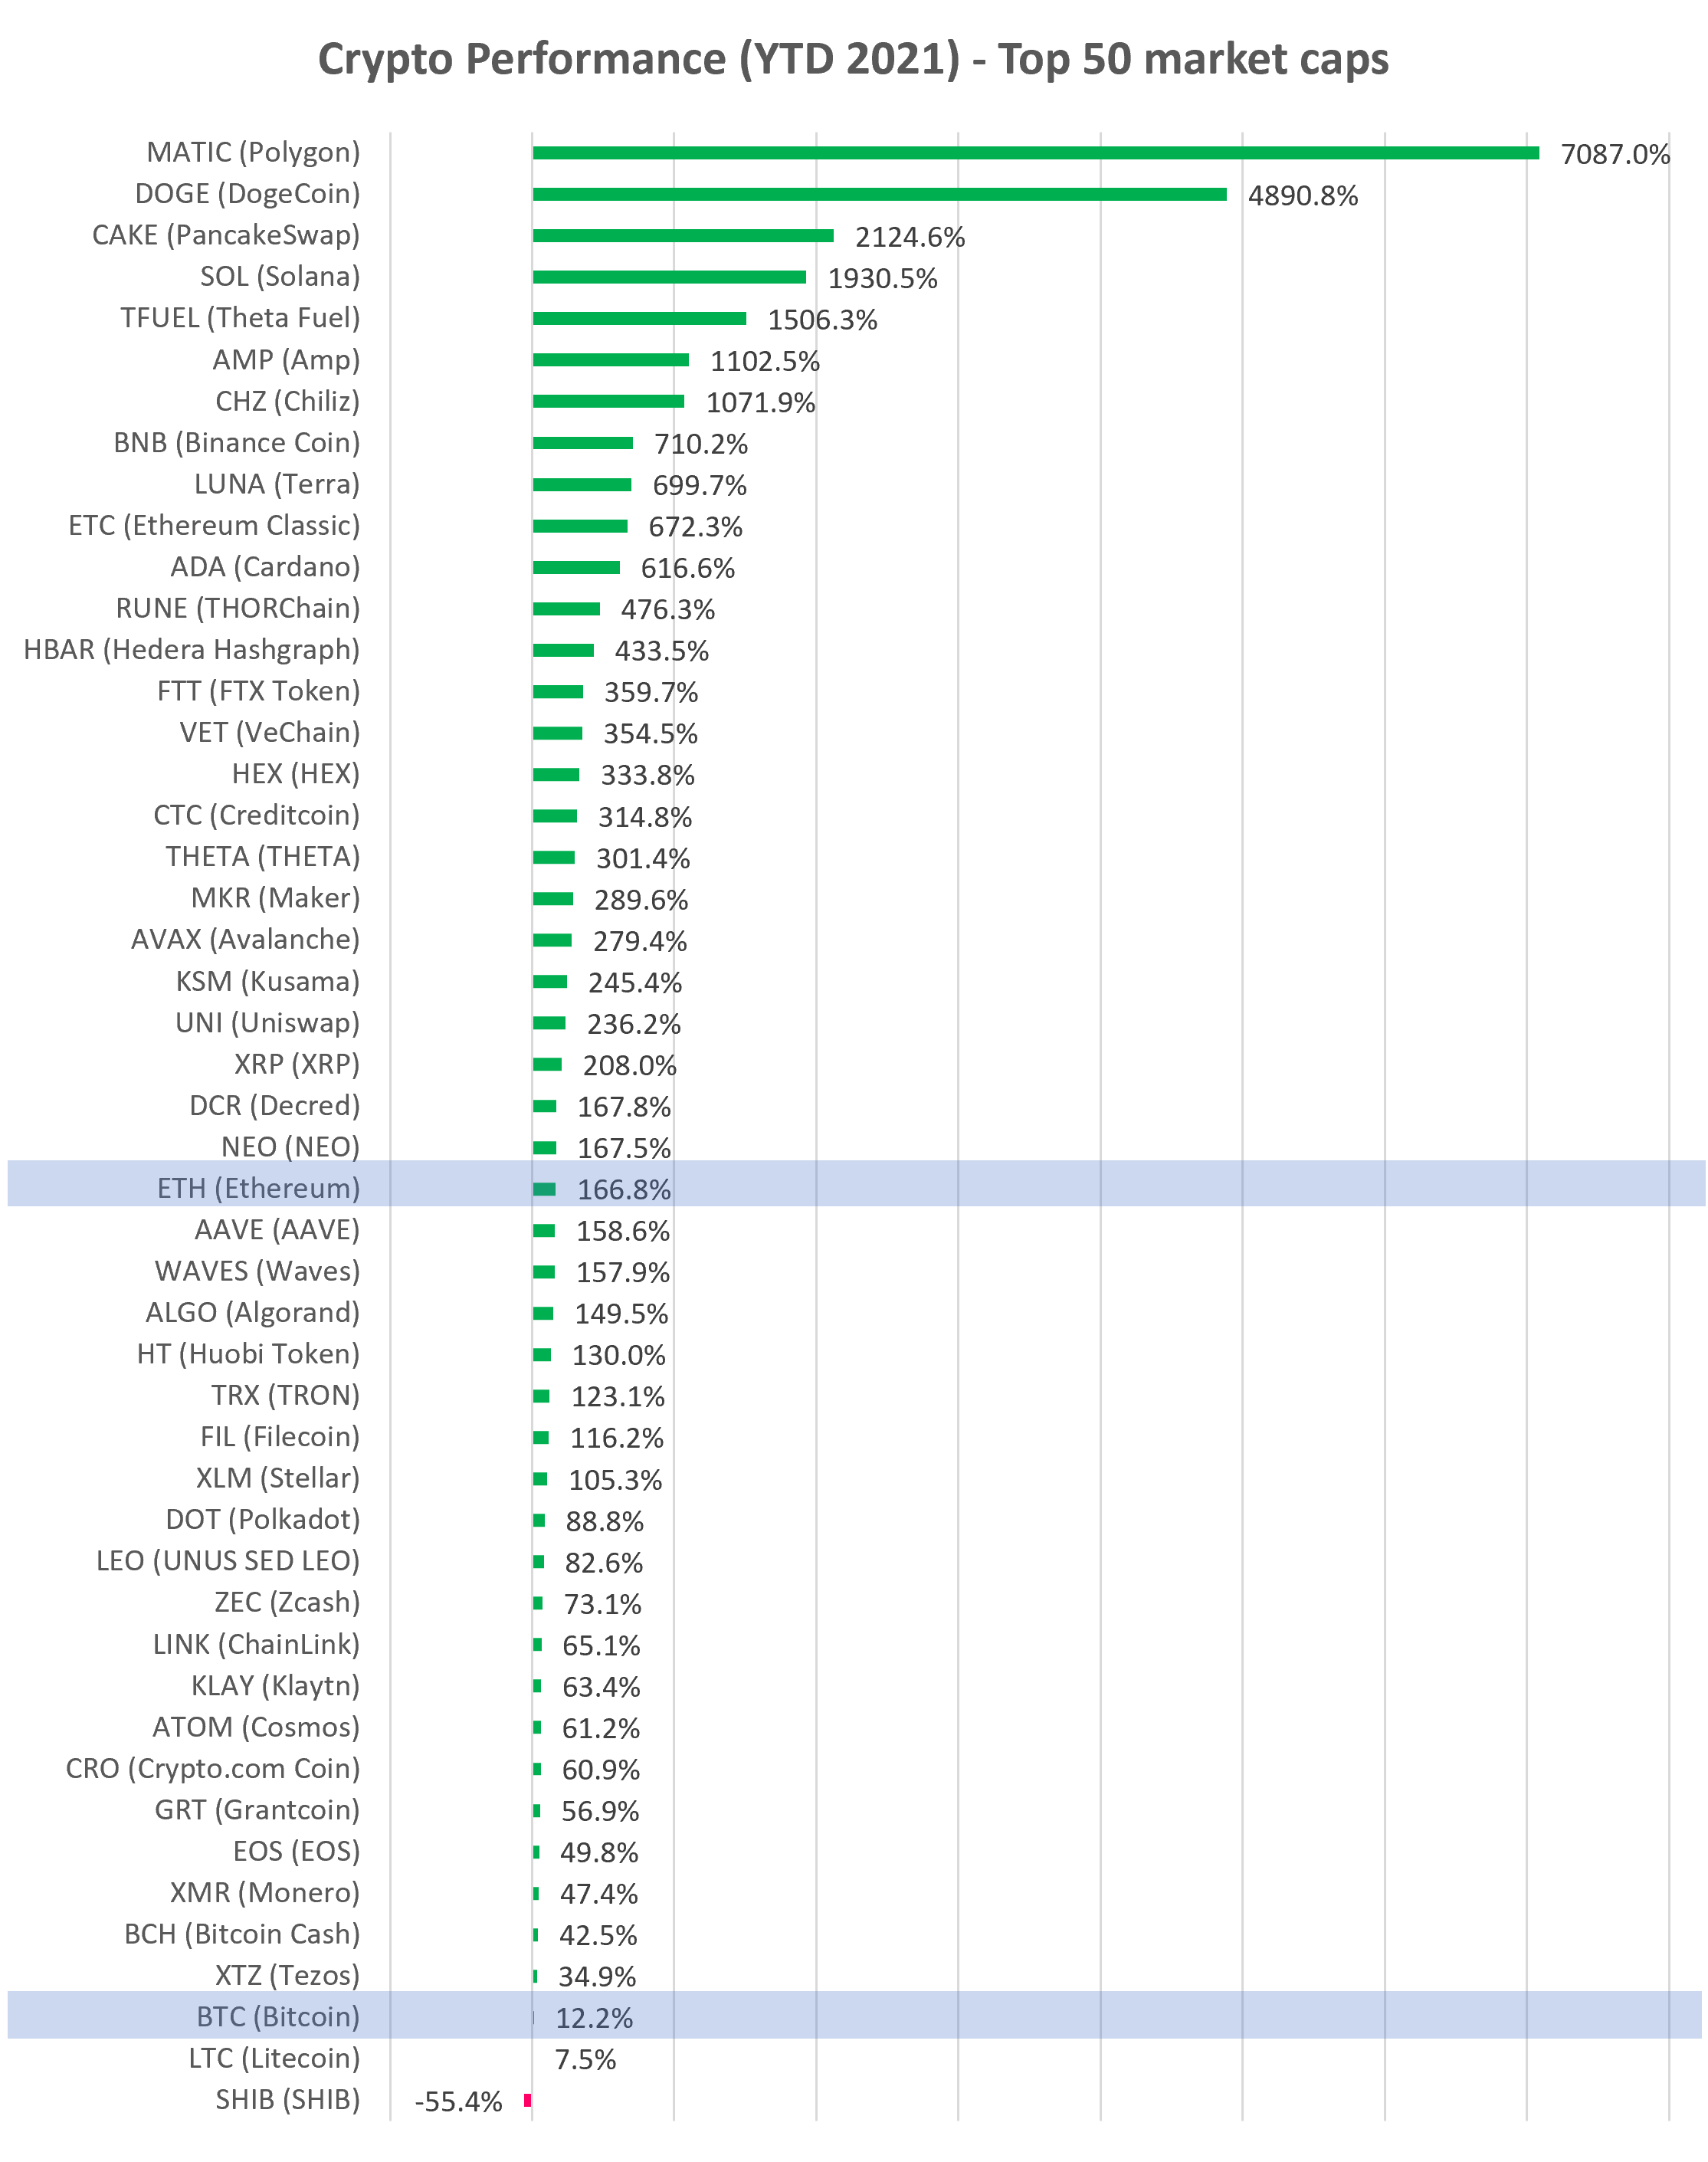Select the BCH (Bitcoin Cash) label
The image size is (1708, 2162).
click(242, 1934)
